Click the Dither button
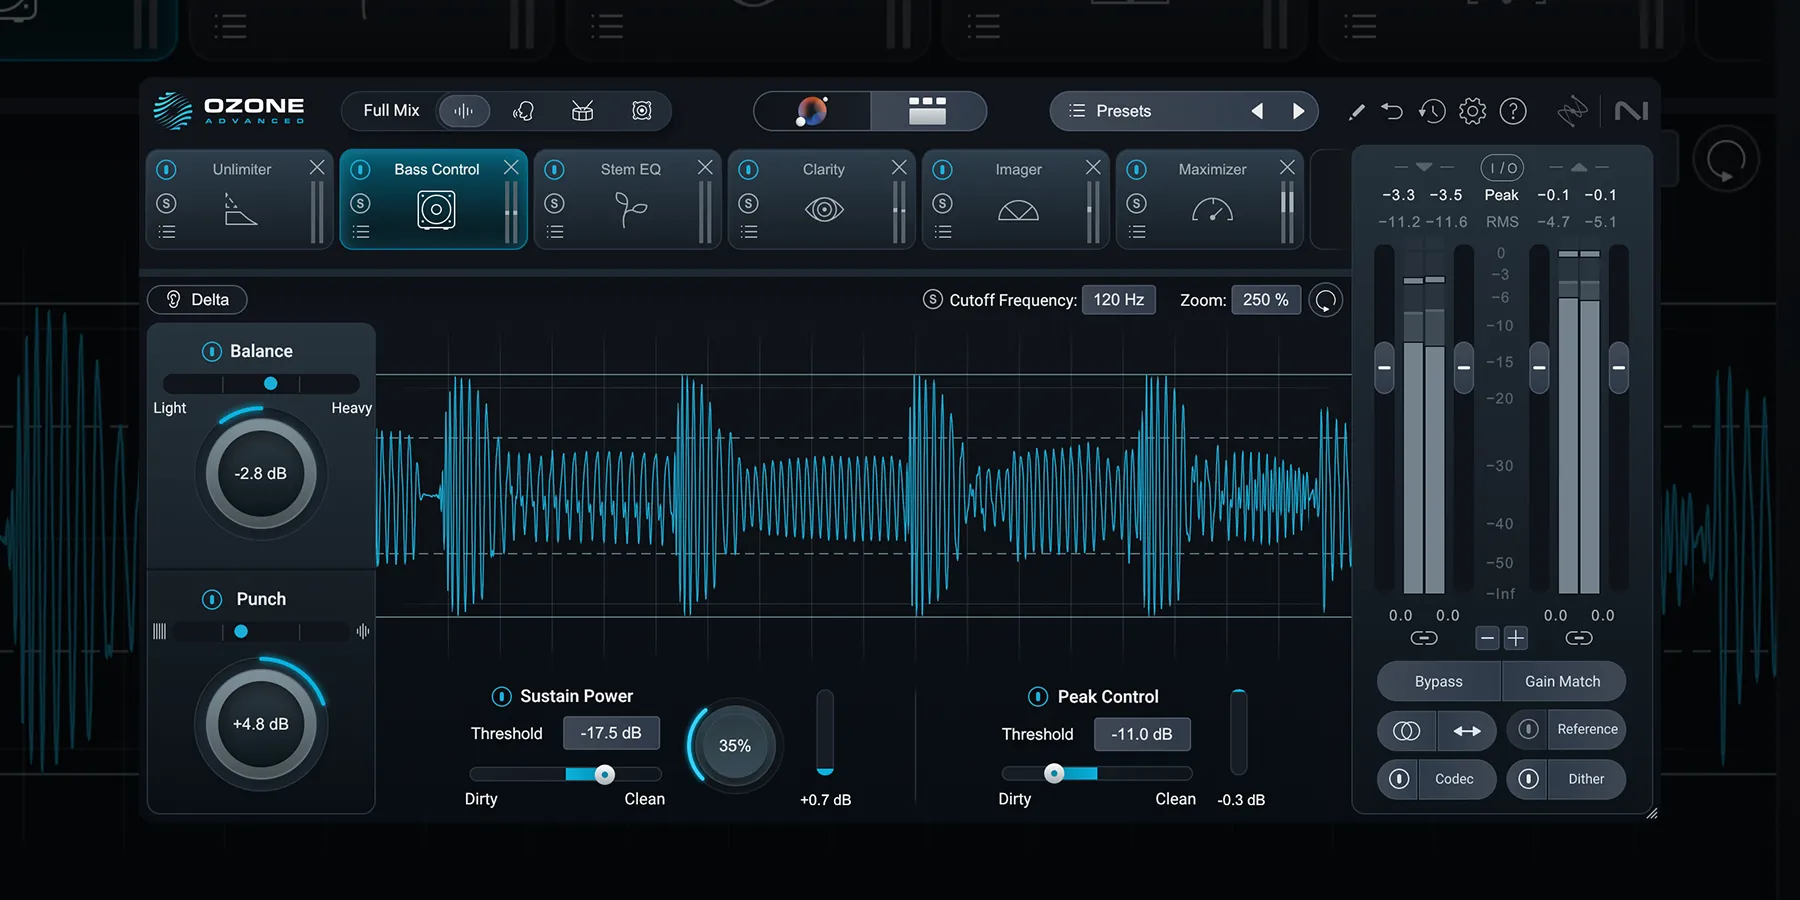 click(1585, 779)
